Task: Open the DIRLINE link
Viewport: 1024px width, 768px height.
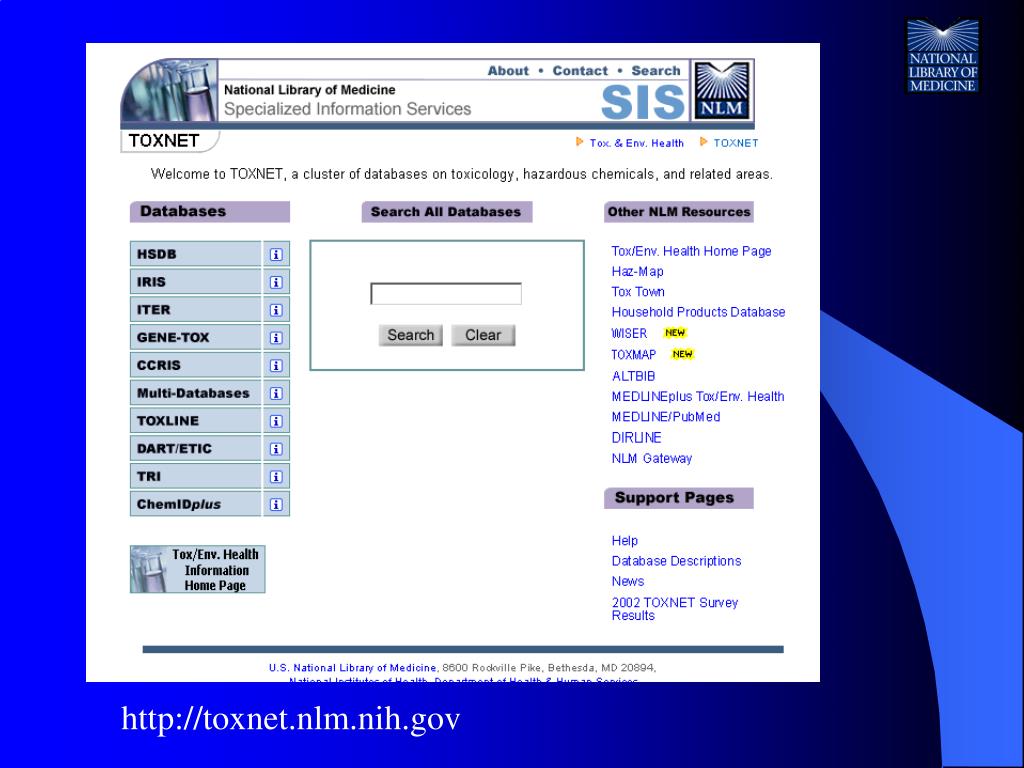Action: (x=636, y=438)
